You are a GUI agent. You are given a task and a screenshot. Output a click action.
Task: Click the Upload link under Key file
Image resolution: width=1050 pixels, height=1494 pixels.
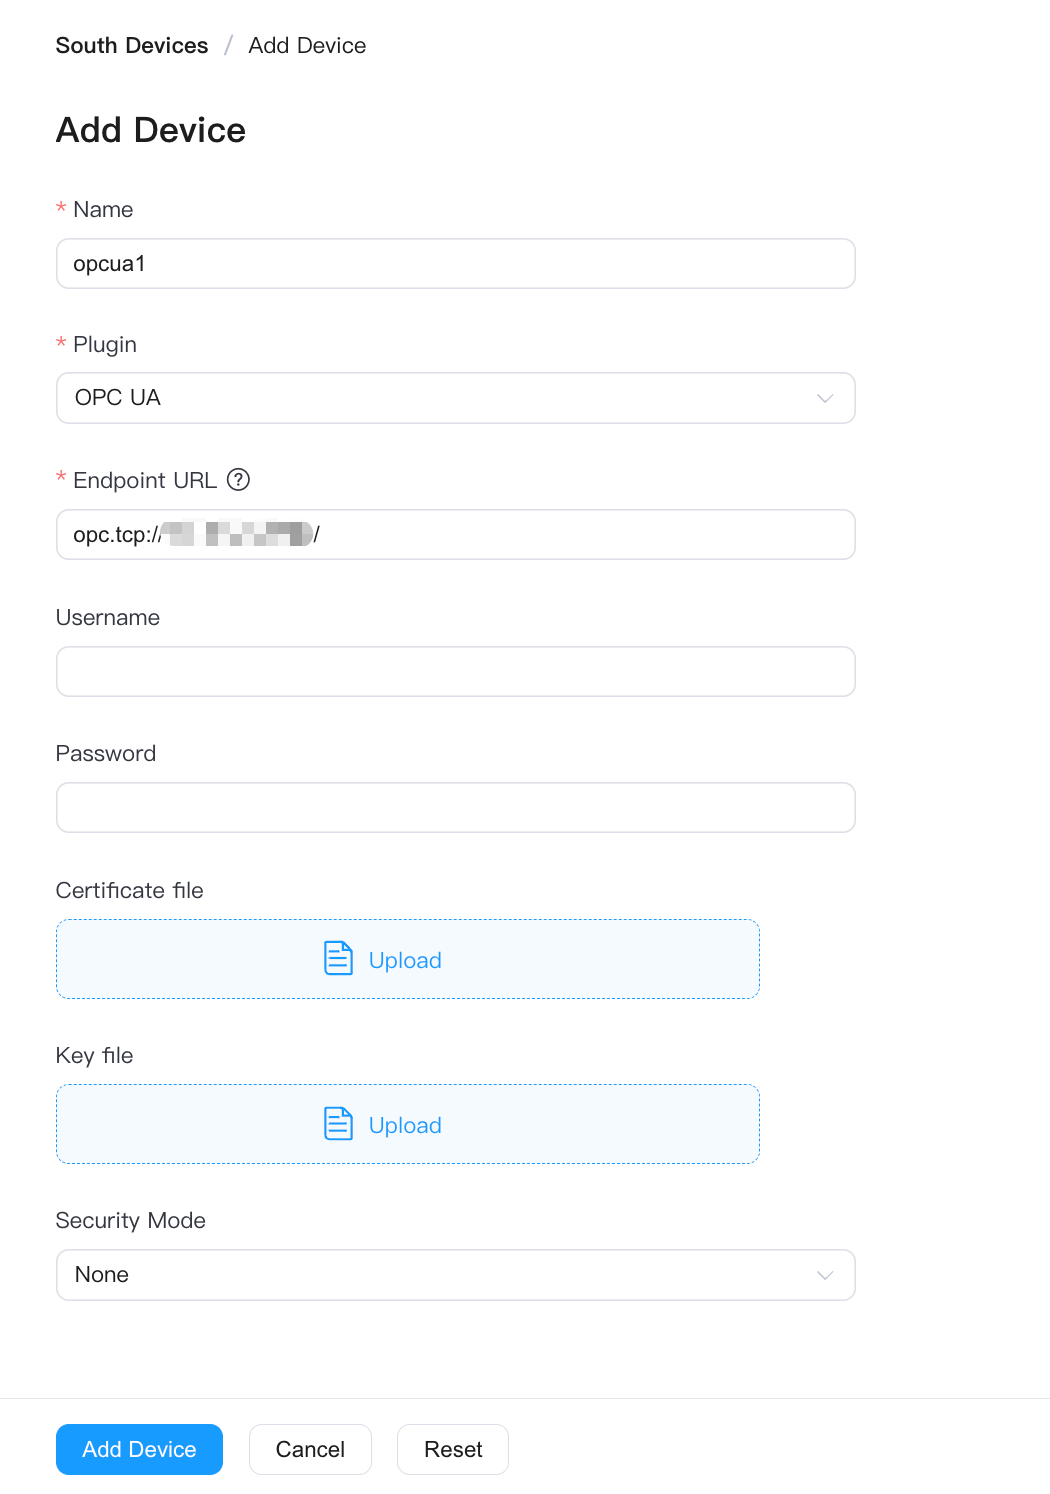pos(405,1125)
